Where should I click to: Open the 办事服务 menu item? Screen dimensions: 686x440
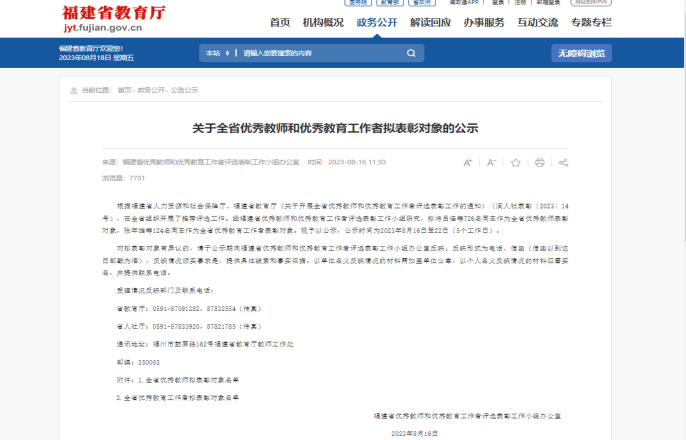(485, 22)
